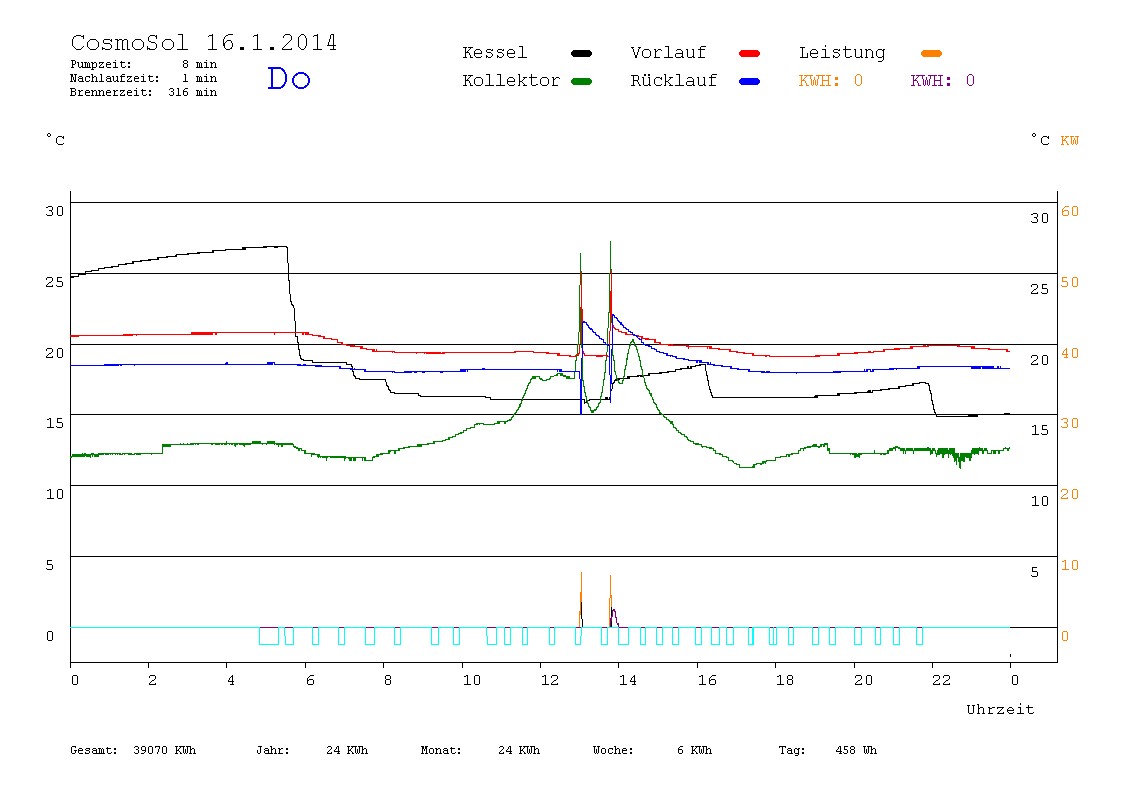1148x812 pixels.
Task: Click the "CosmoSol 16.1.2014" chart title
Action: click(x=204, y=42)
